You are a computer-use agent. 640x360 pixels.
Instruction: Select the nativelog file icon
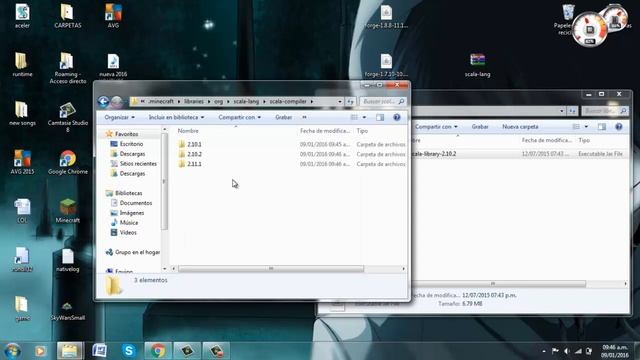click(68, 260)
